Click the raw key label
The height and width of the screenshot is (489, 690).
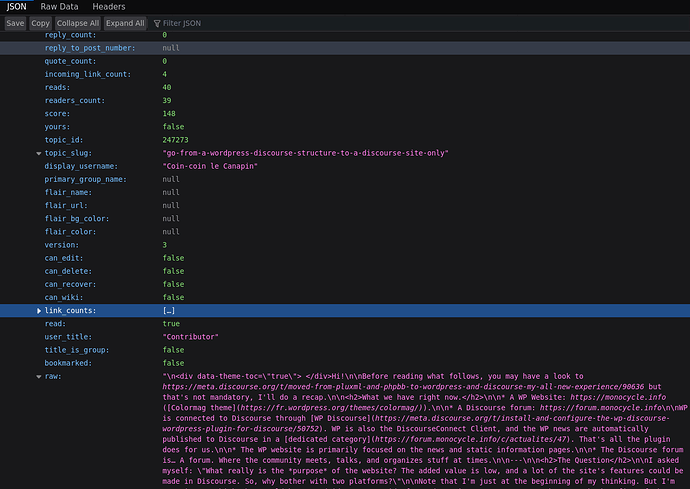pyautogui.click(x=53, y=376)
